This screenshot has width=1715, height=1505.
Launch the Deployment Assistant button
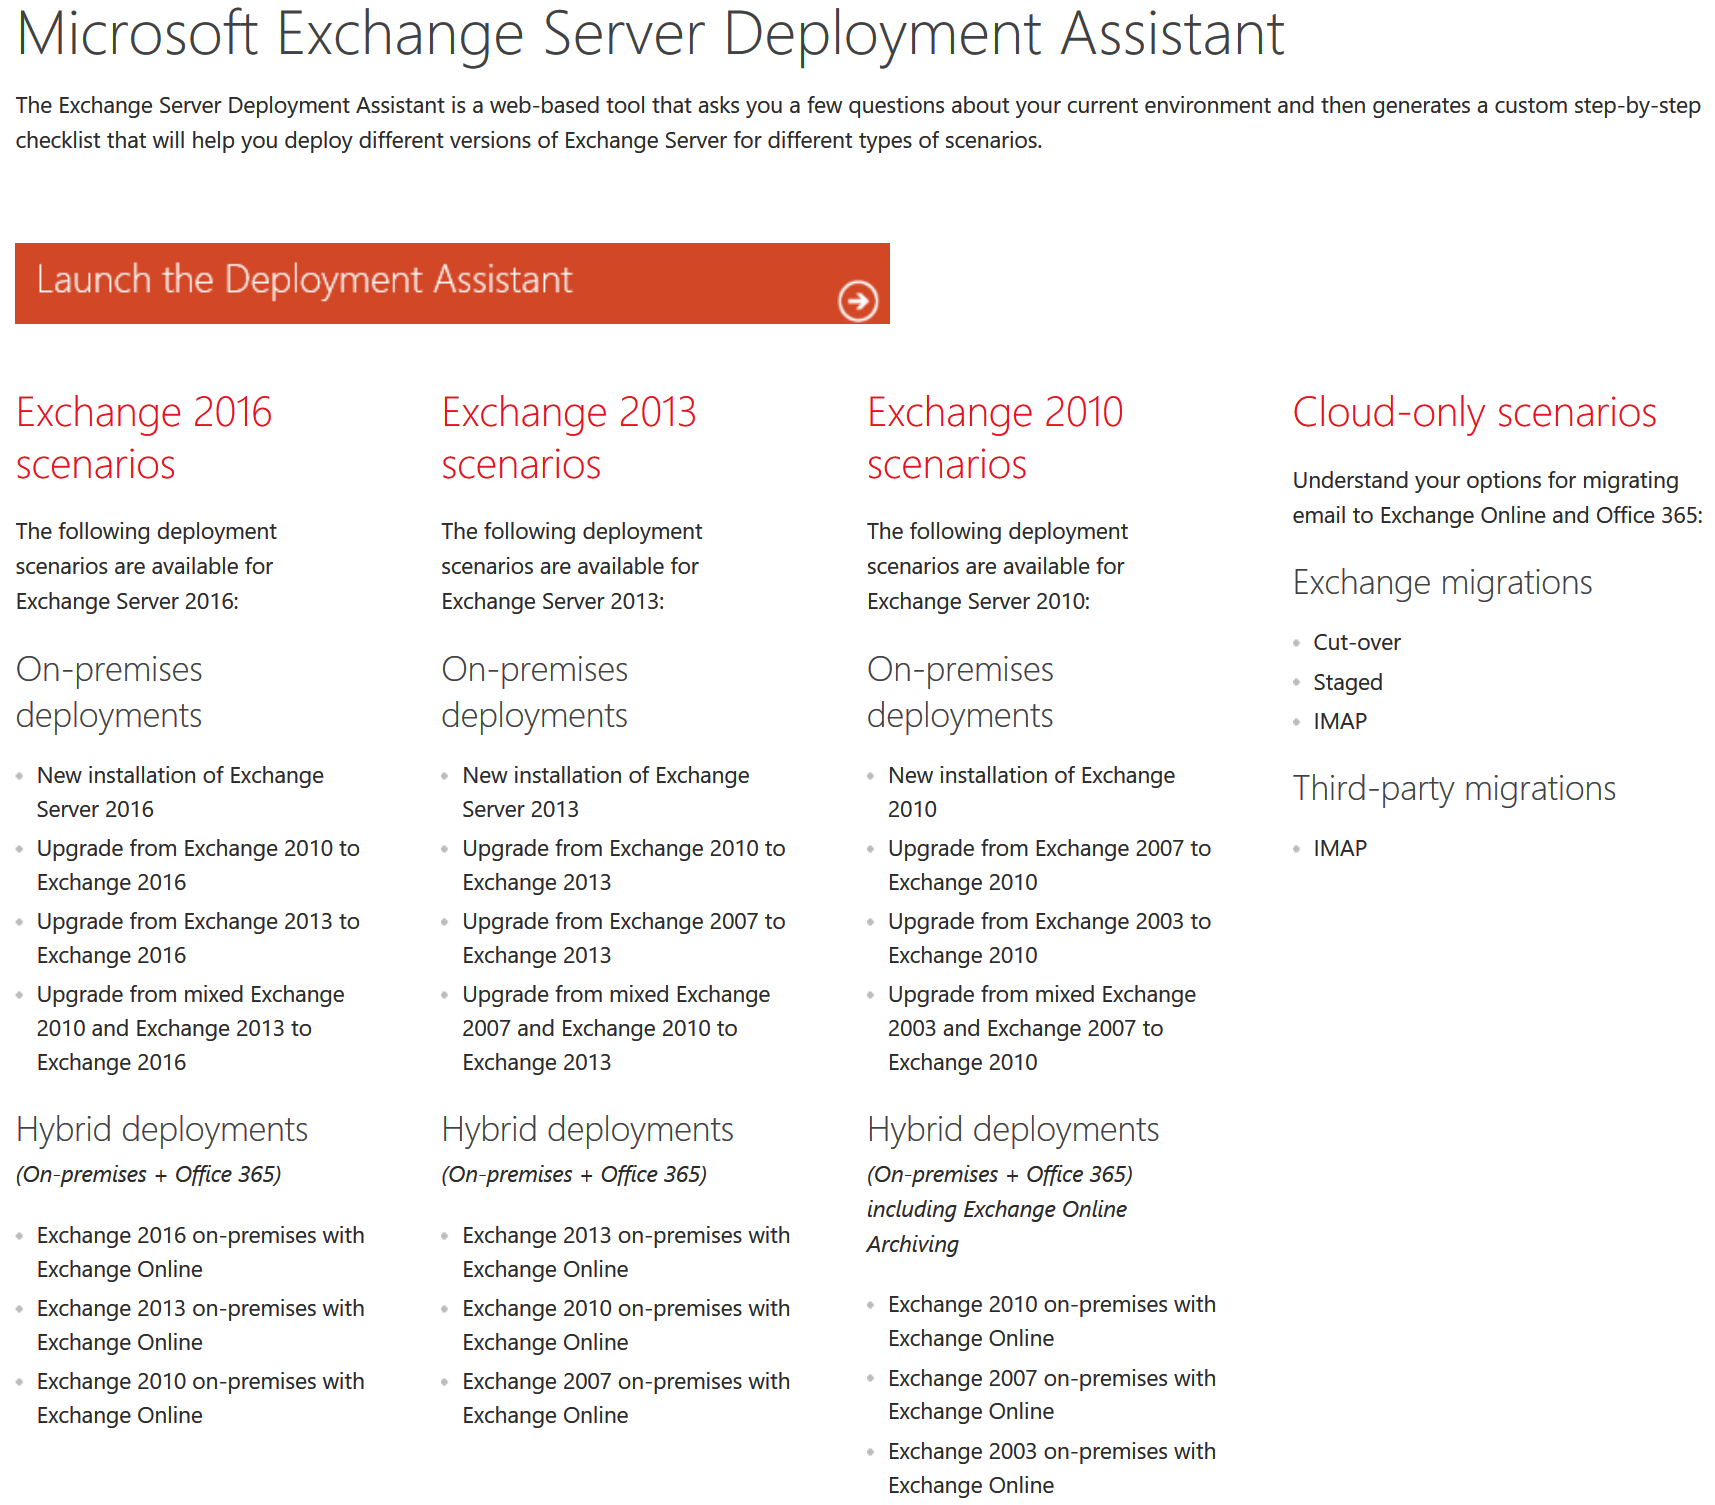[452, 283]
